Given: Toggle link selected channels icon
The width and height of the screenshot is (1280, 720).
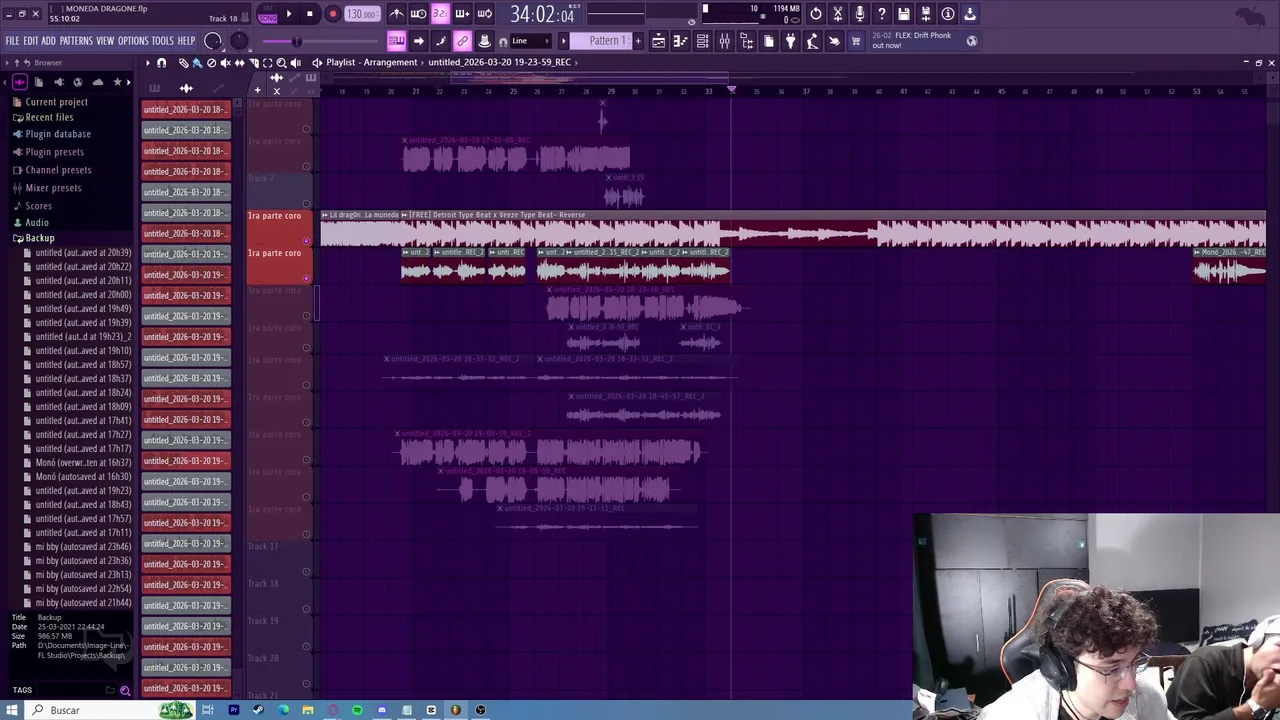Looking at the screenshot, I should pos(462,41).
